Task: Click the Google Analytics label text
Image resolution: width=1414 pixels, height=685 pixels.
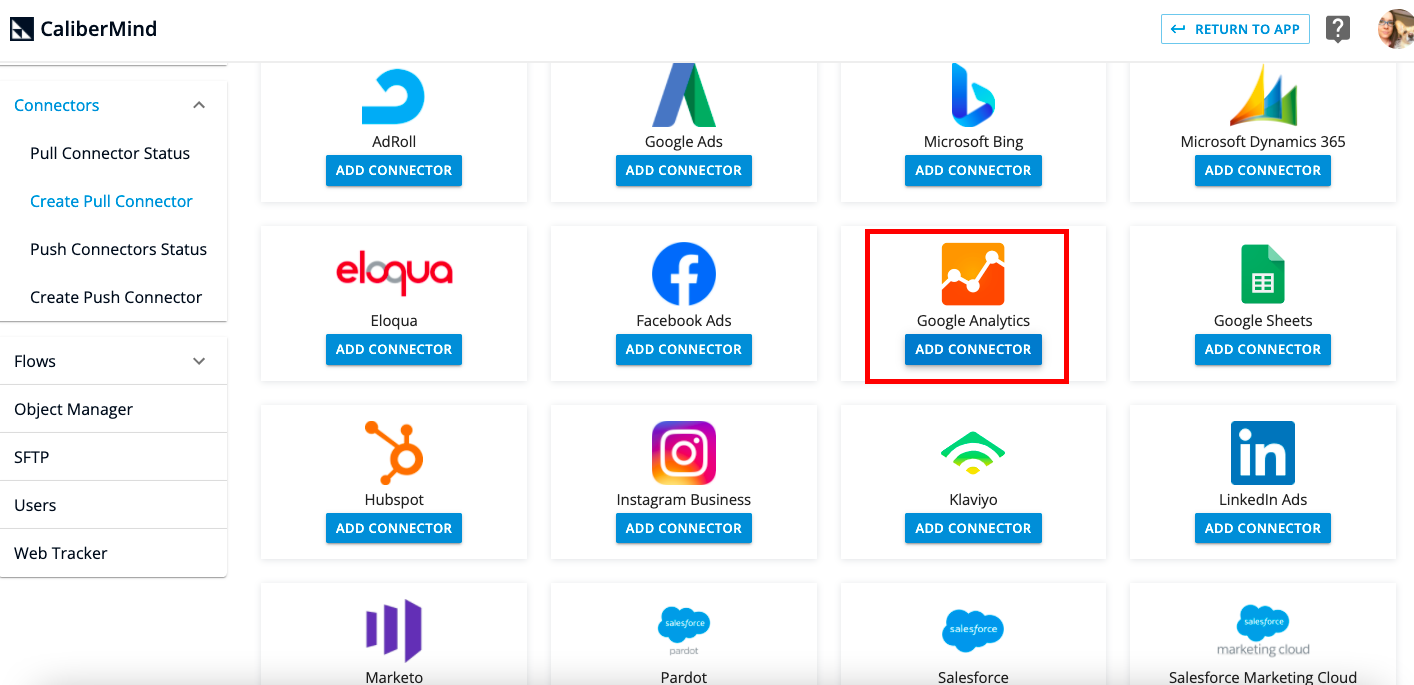Action: click(x=973, y=321)
